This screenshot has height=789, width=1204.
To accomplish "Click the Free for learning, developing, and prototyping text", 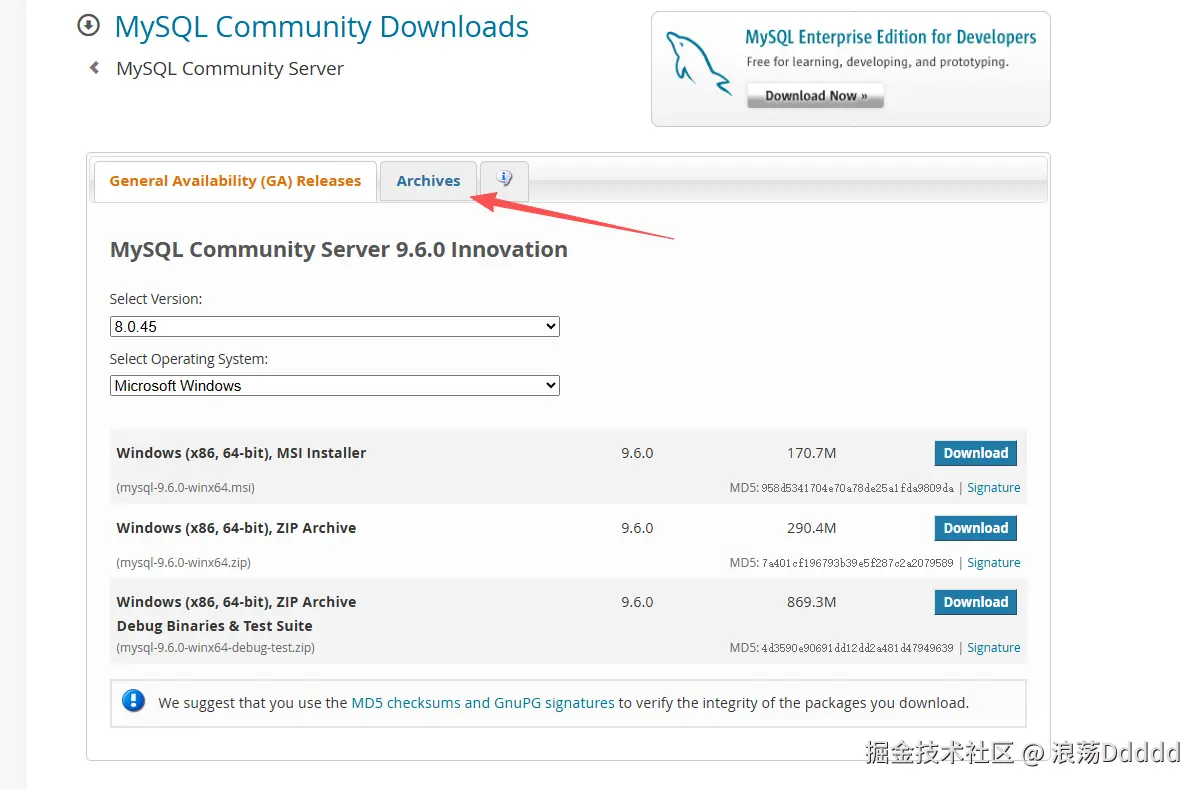I will click(877, 62).
